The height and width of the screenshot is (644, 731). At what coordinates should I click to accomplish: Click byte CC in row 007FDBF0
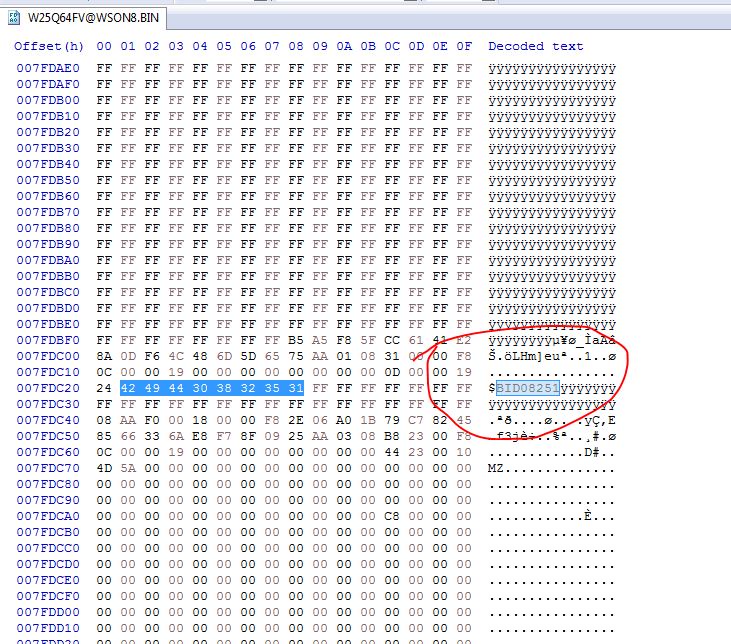pos(392,340)
